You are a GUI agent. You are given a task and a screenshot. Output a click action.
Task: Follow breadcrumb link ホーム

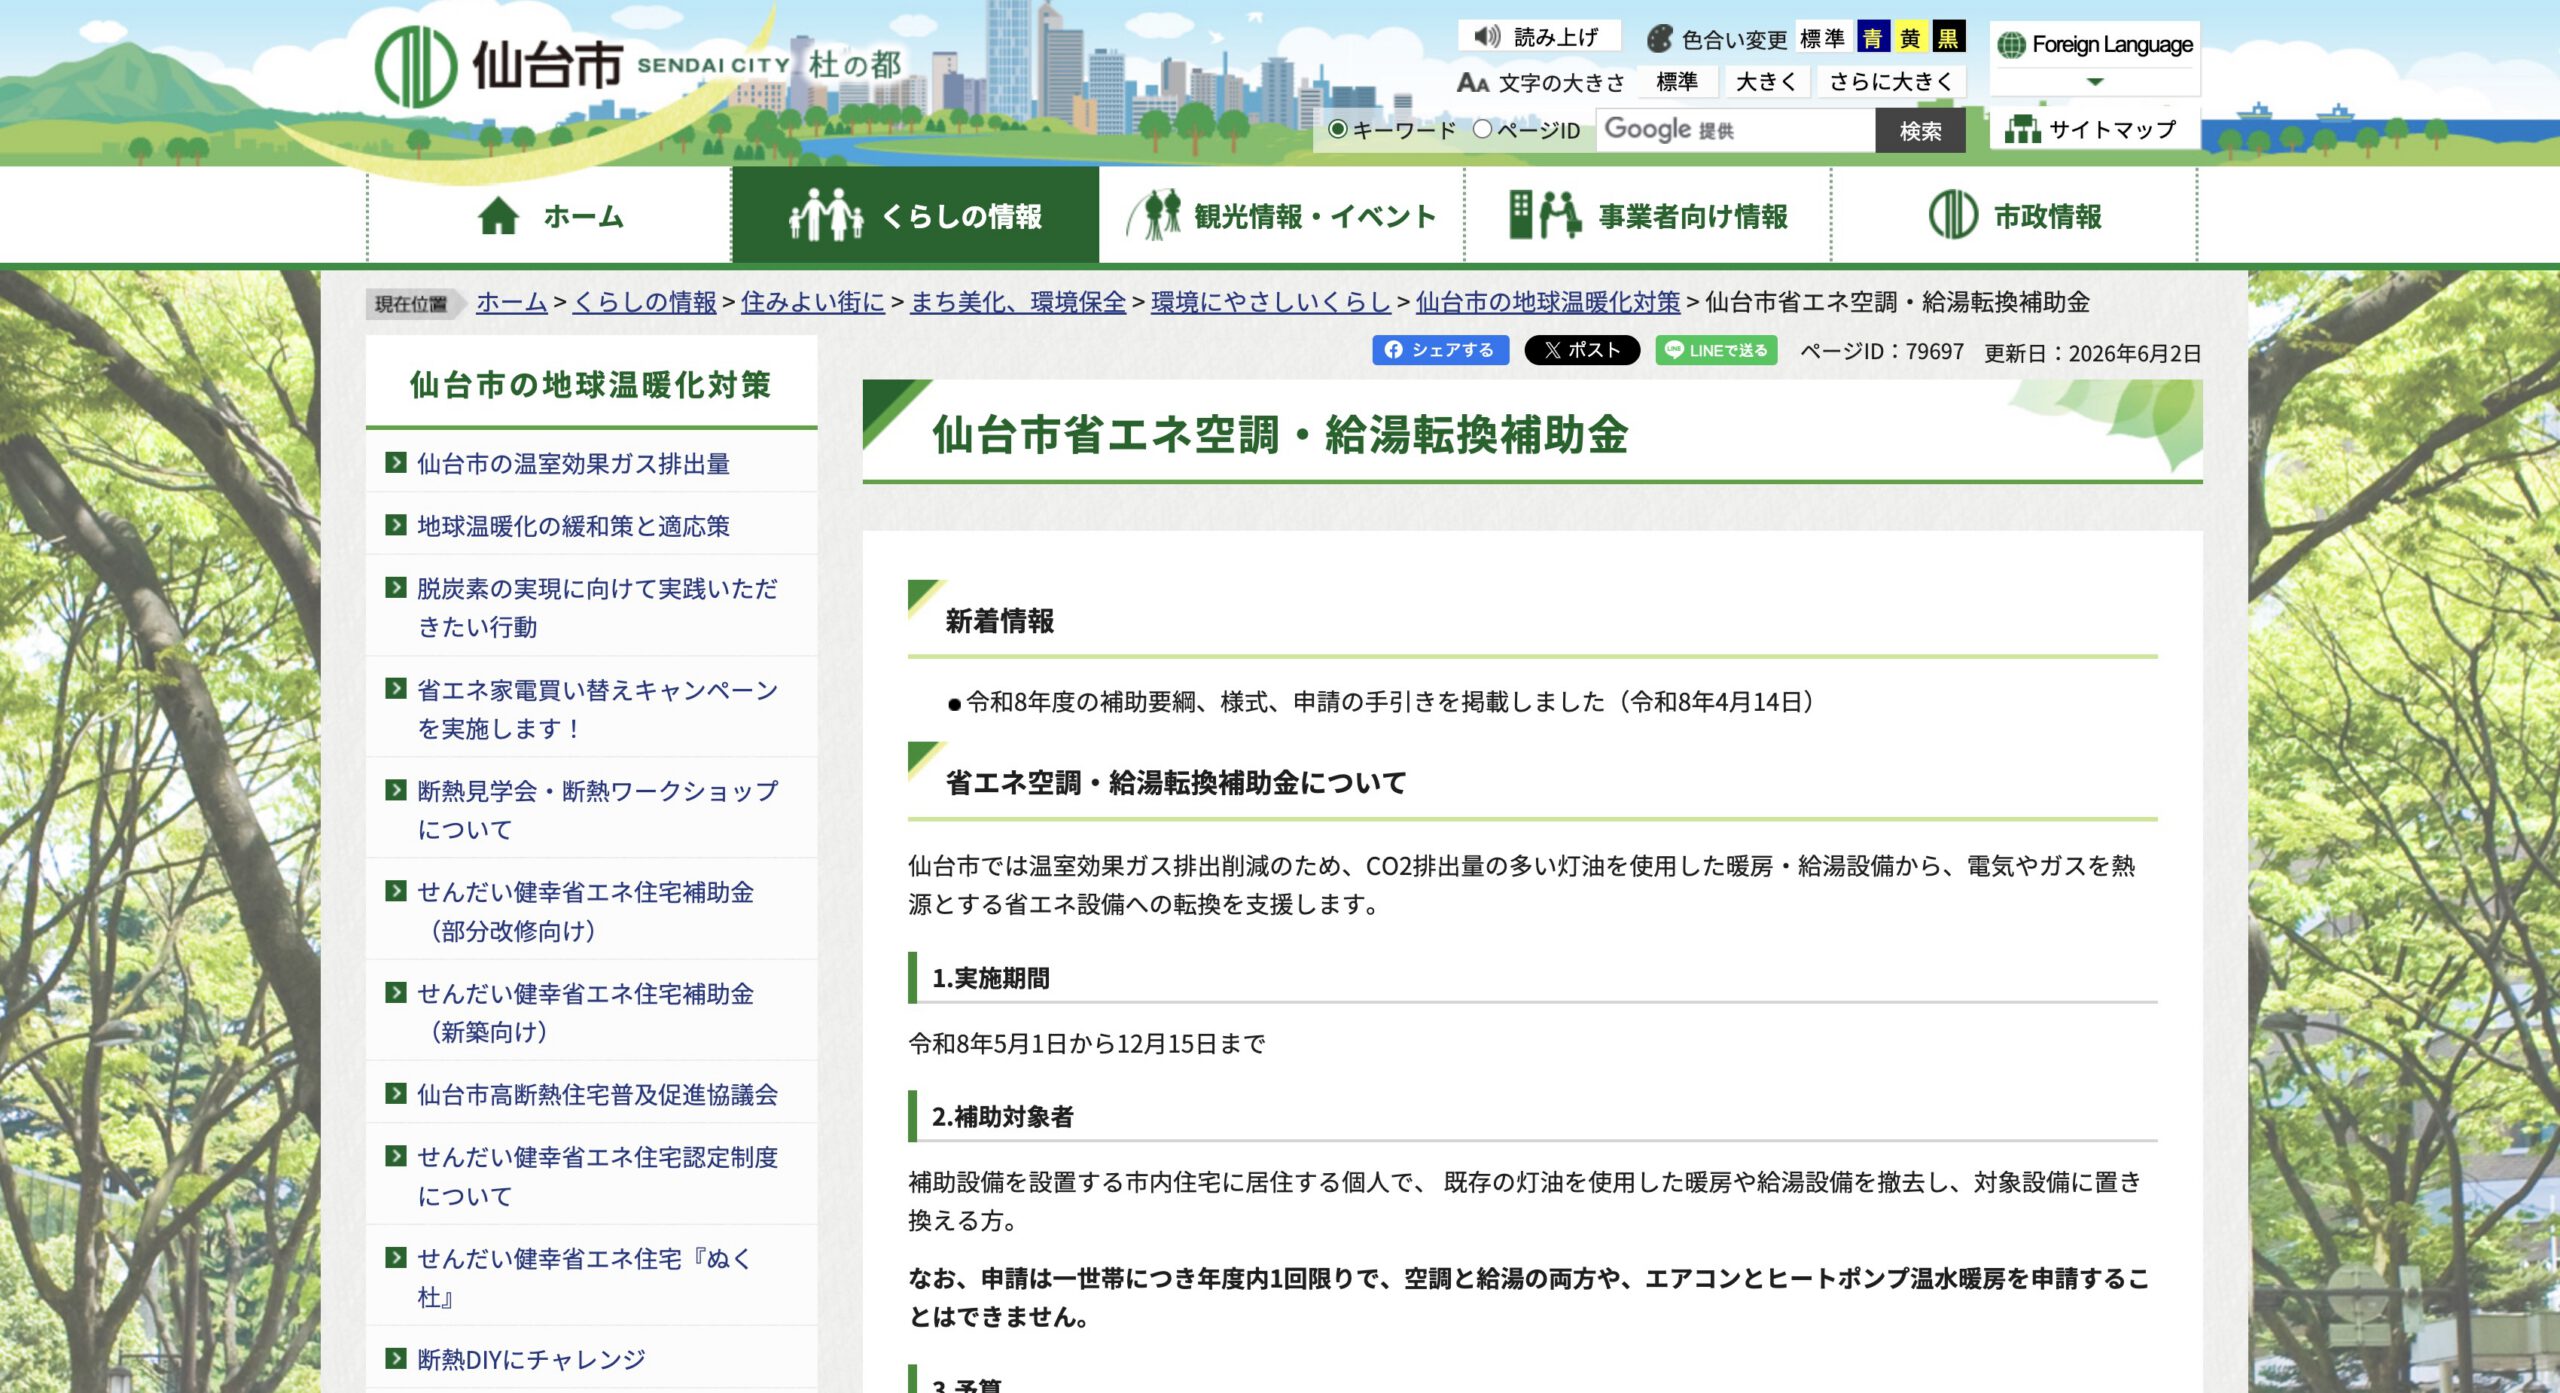point(511,302)
